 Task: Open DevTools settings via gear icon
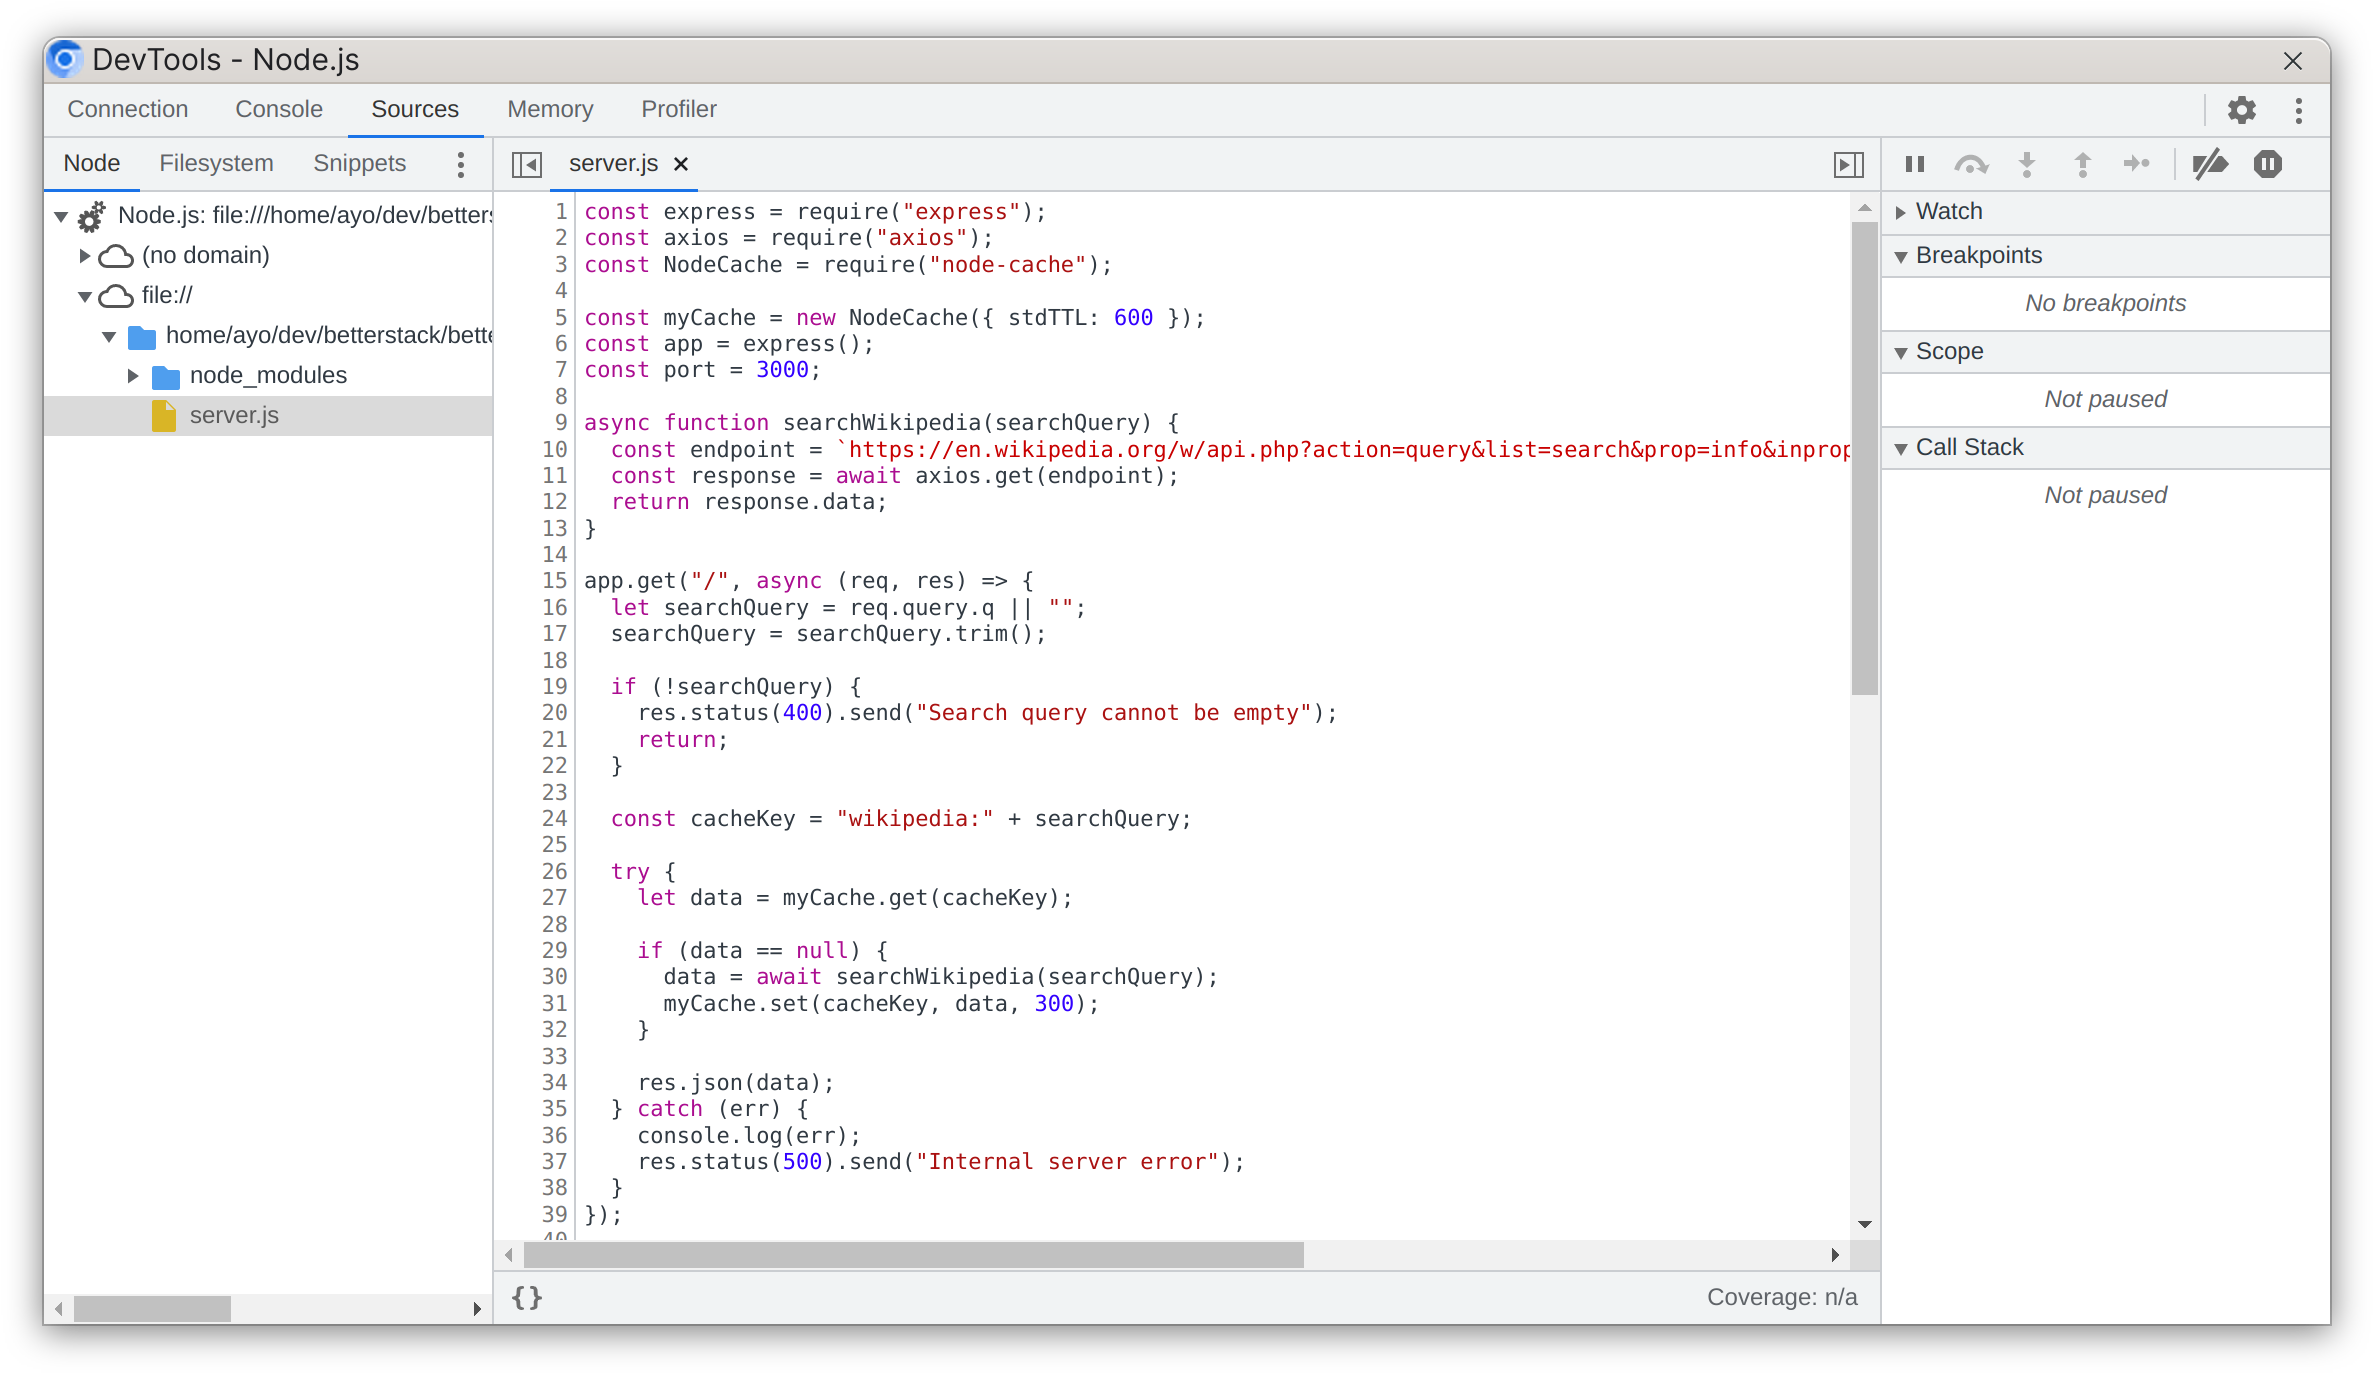2242,110
